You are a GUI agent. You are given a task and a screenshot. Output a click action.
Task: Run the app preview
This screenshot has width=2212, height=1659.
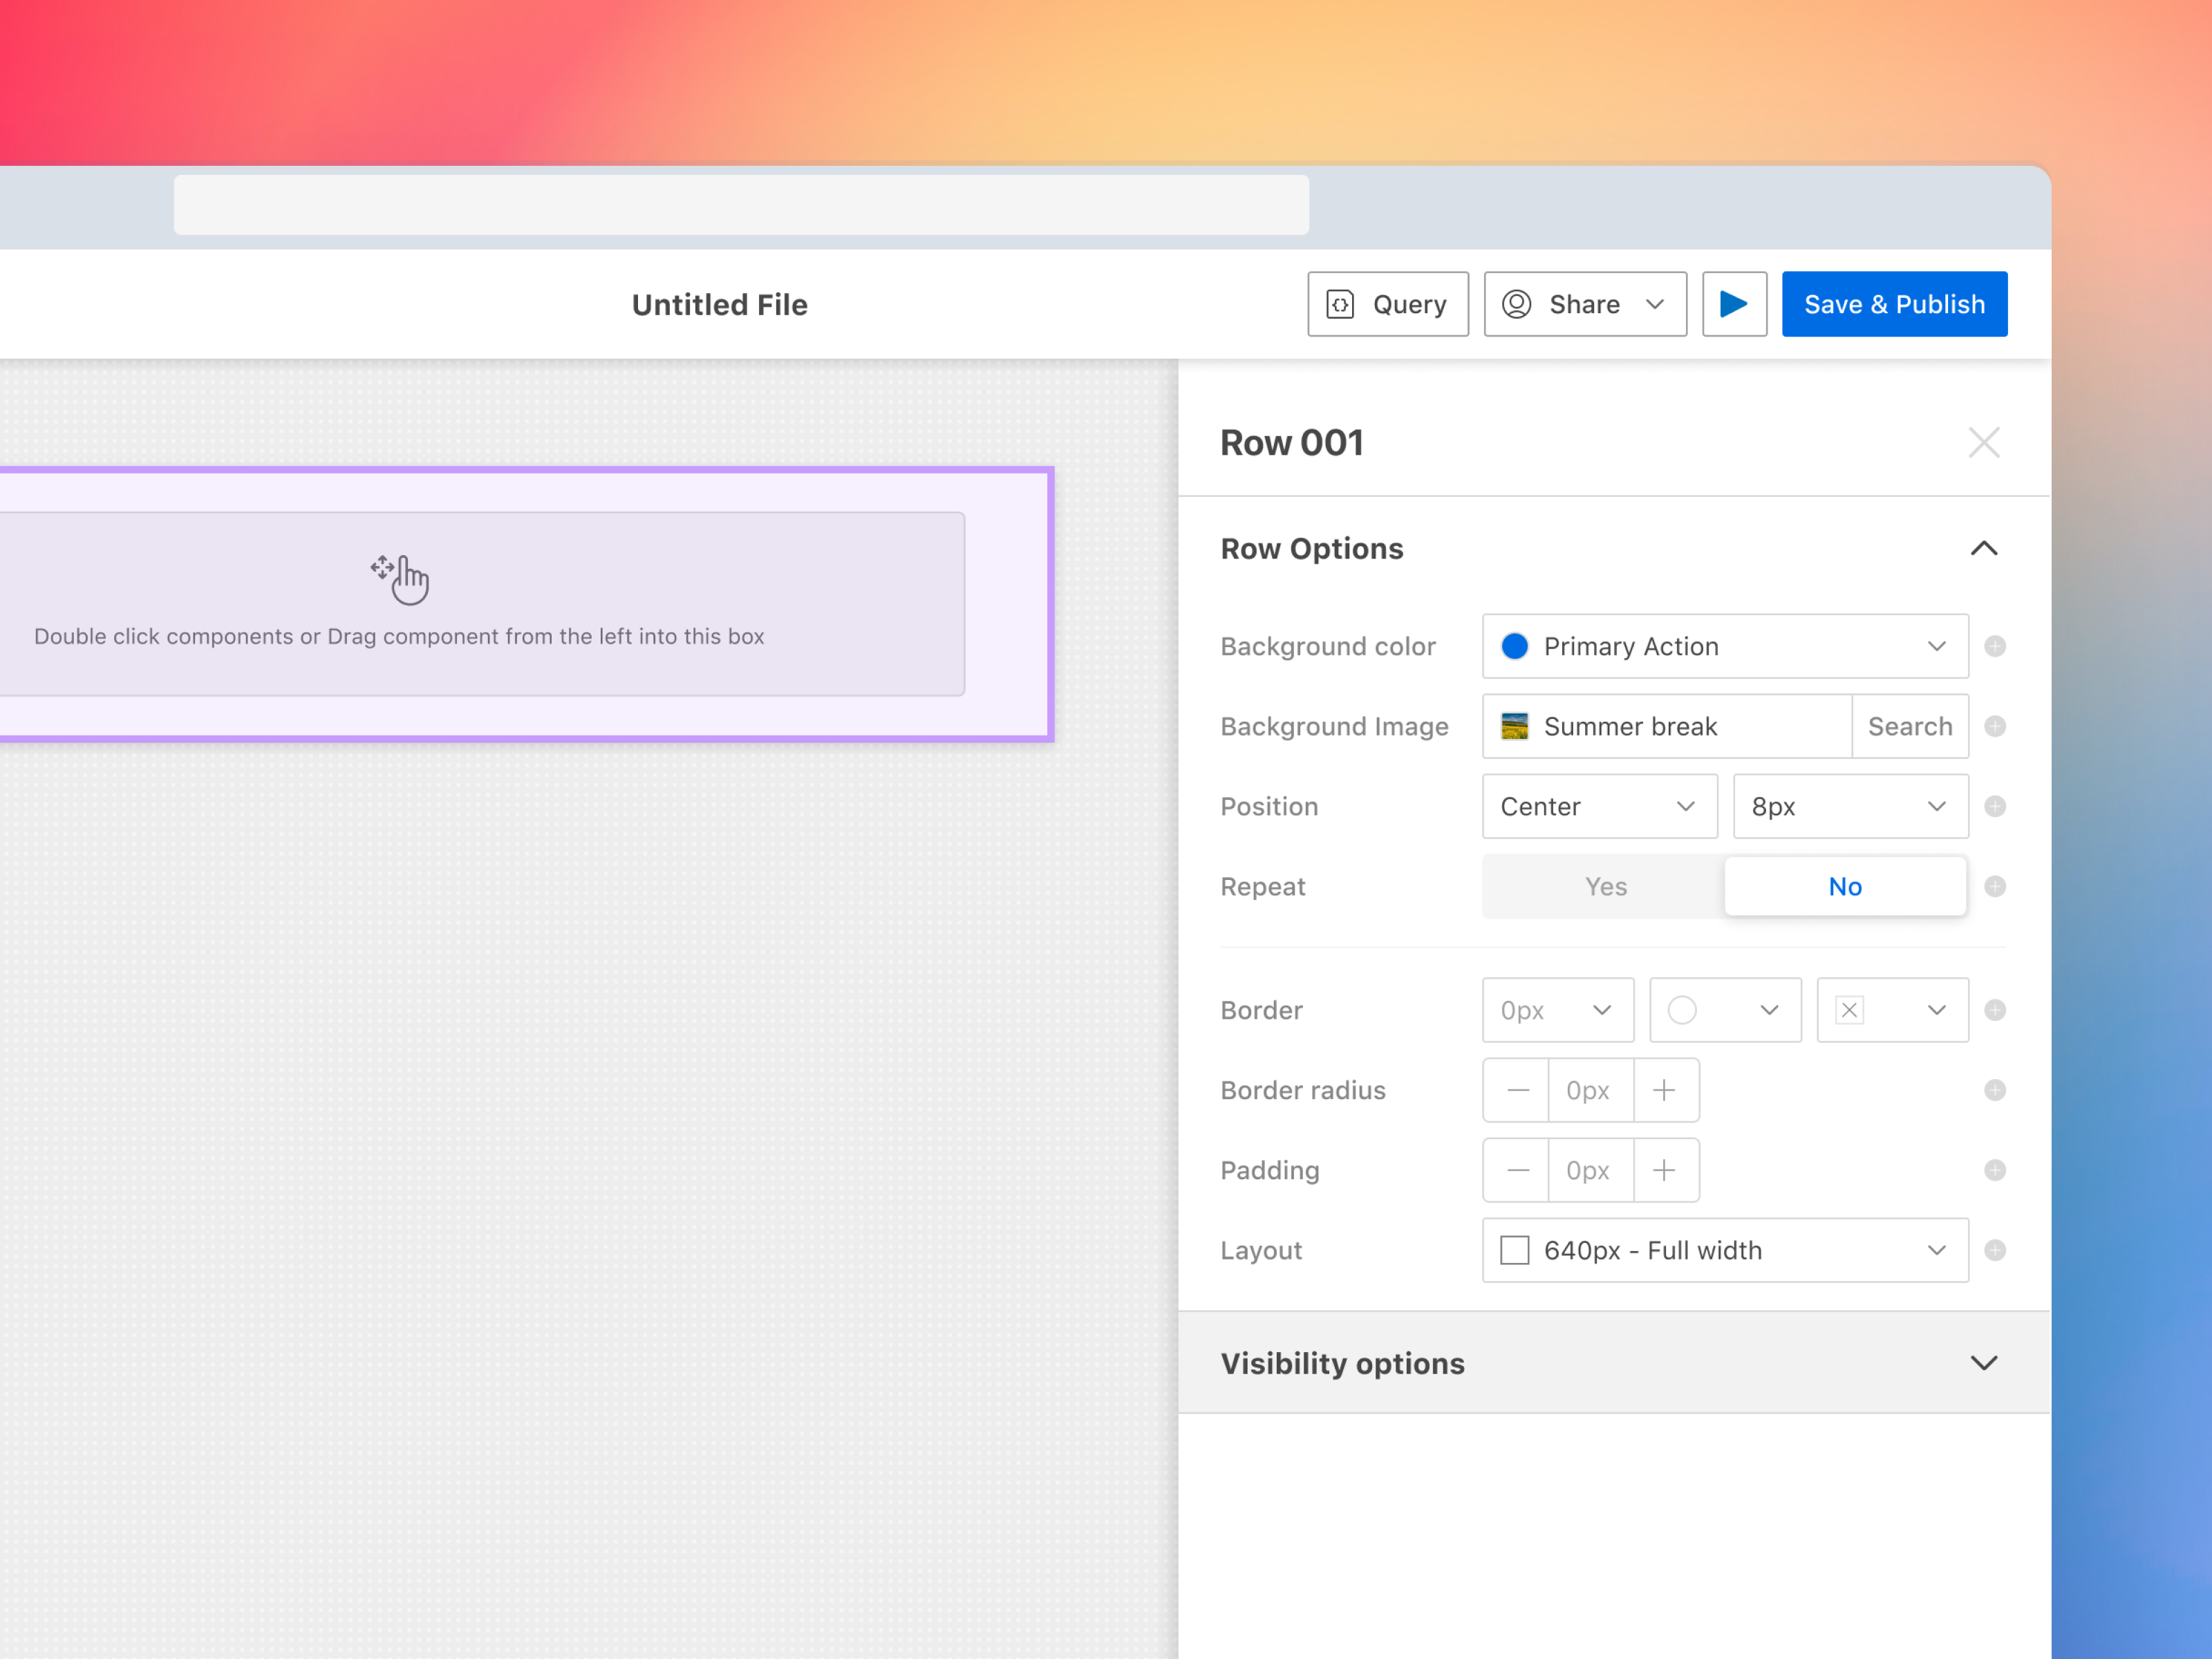click(x=1734, y=304)
